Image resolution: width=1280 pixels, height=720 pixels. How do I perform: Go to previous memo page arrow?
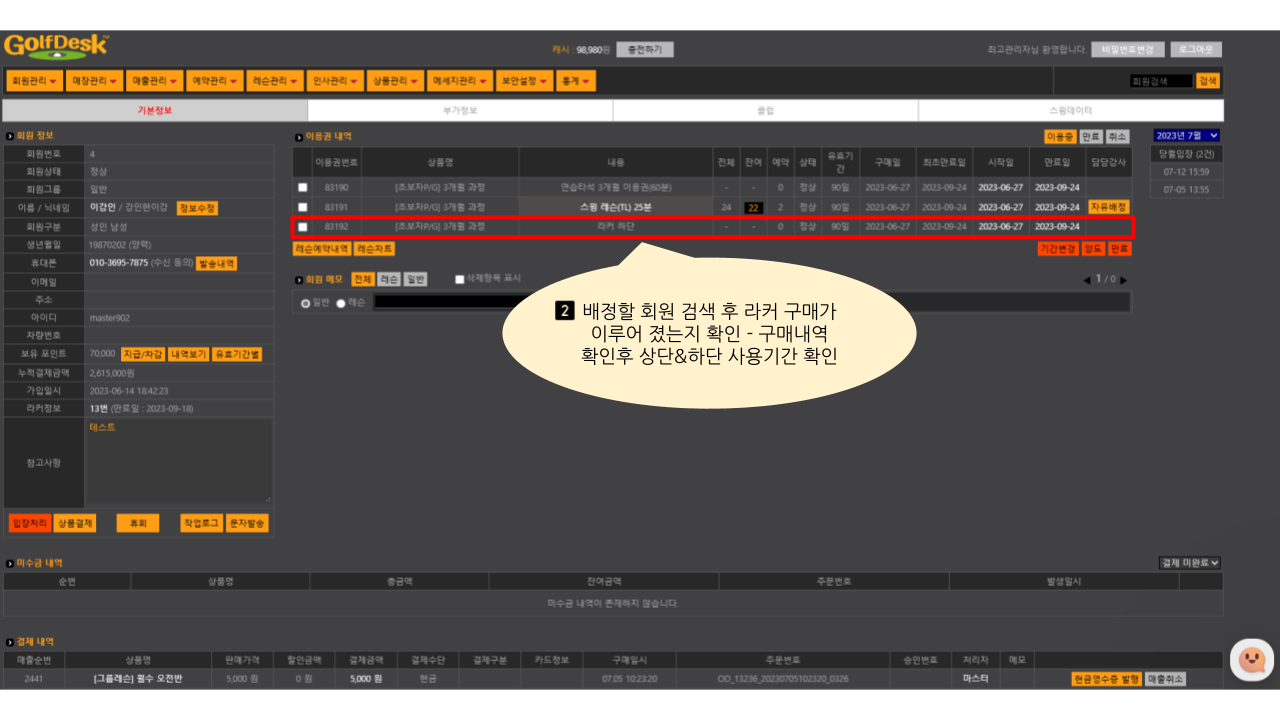[x=1087, y=280]
